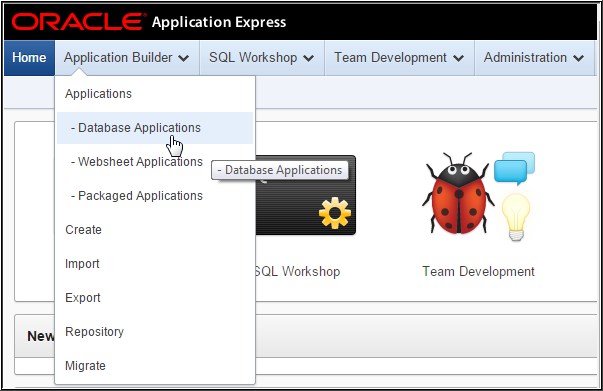Screen dimensions: 603x391
Task: Select Repository from the menu
Action: [155, 331]
